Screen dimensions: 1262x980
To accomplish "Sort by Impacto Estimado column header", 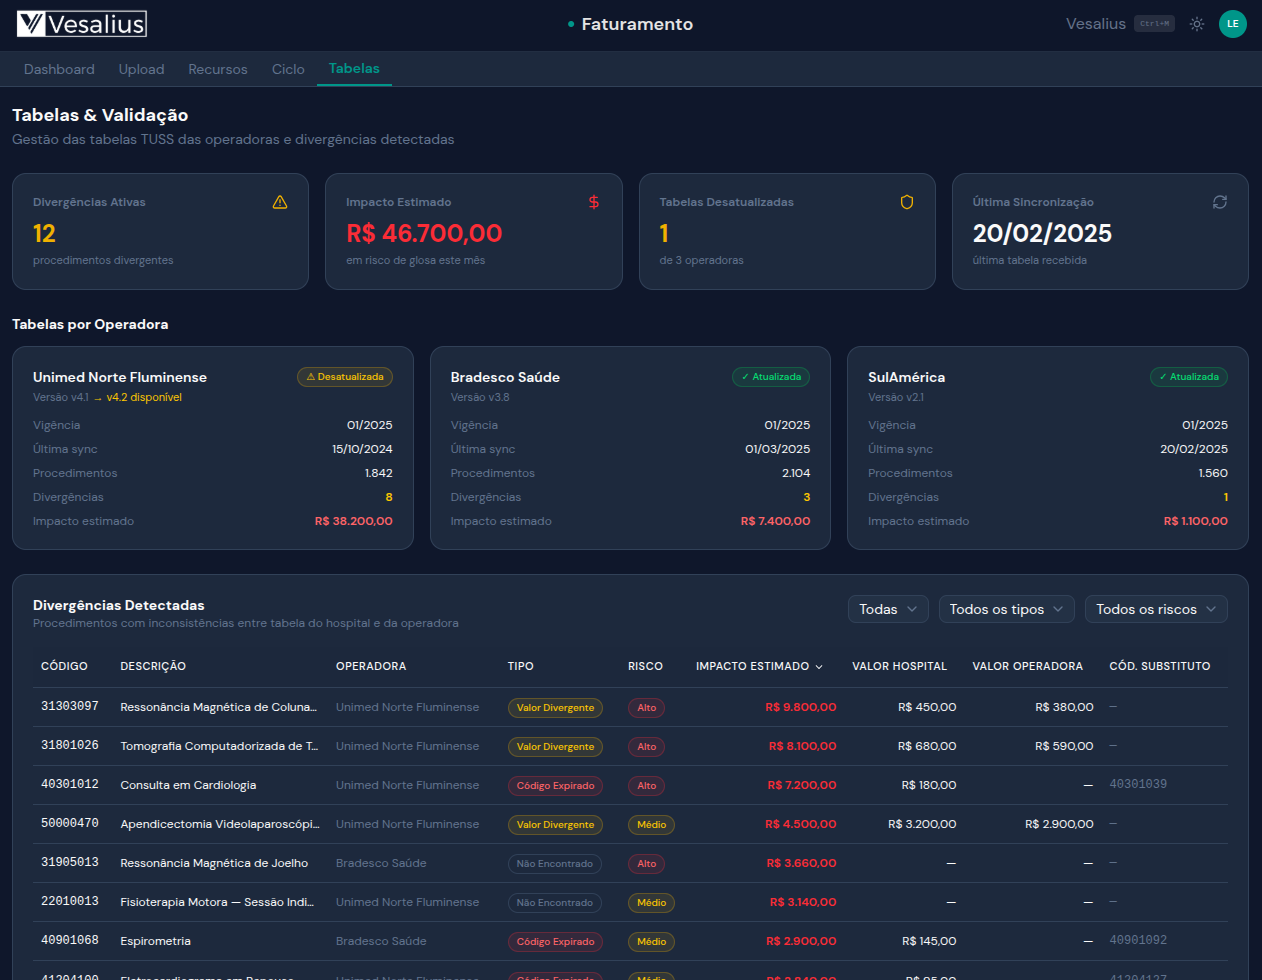I will [759, 666].
